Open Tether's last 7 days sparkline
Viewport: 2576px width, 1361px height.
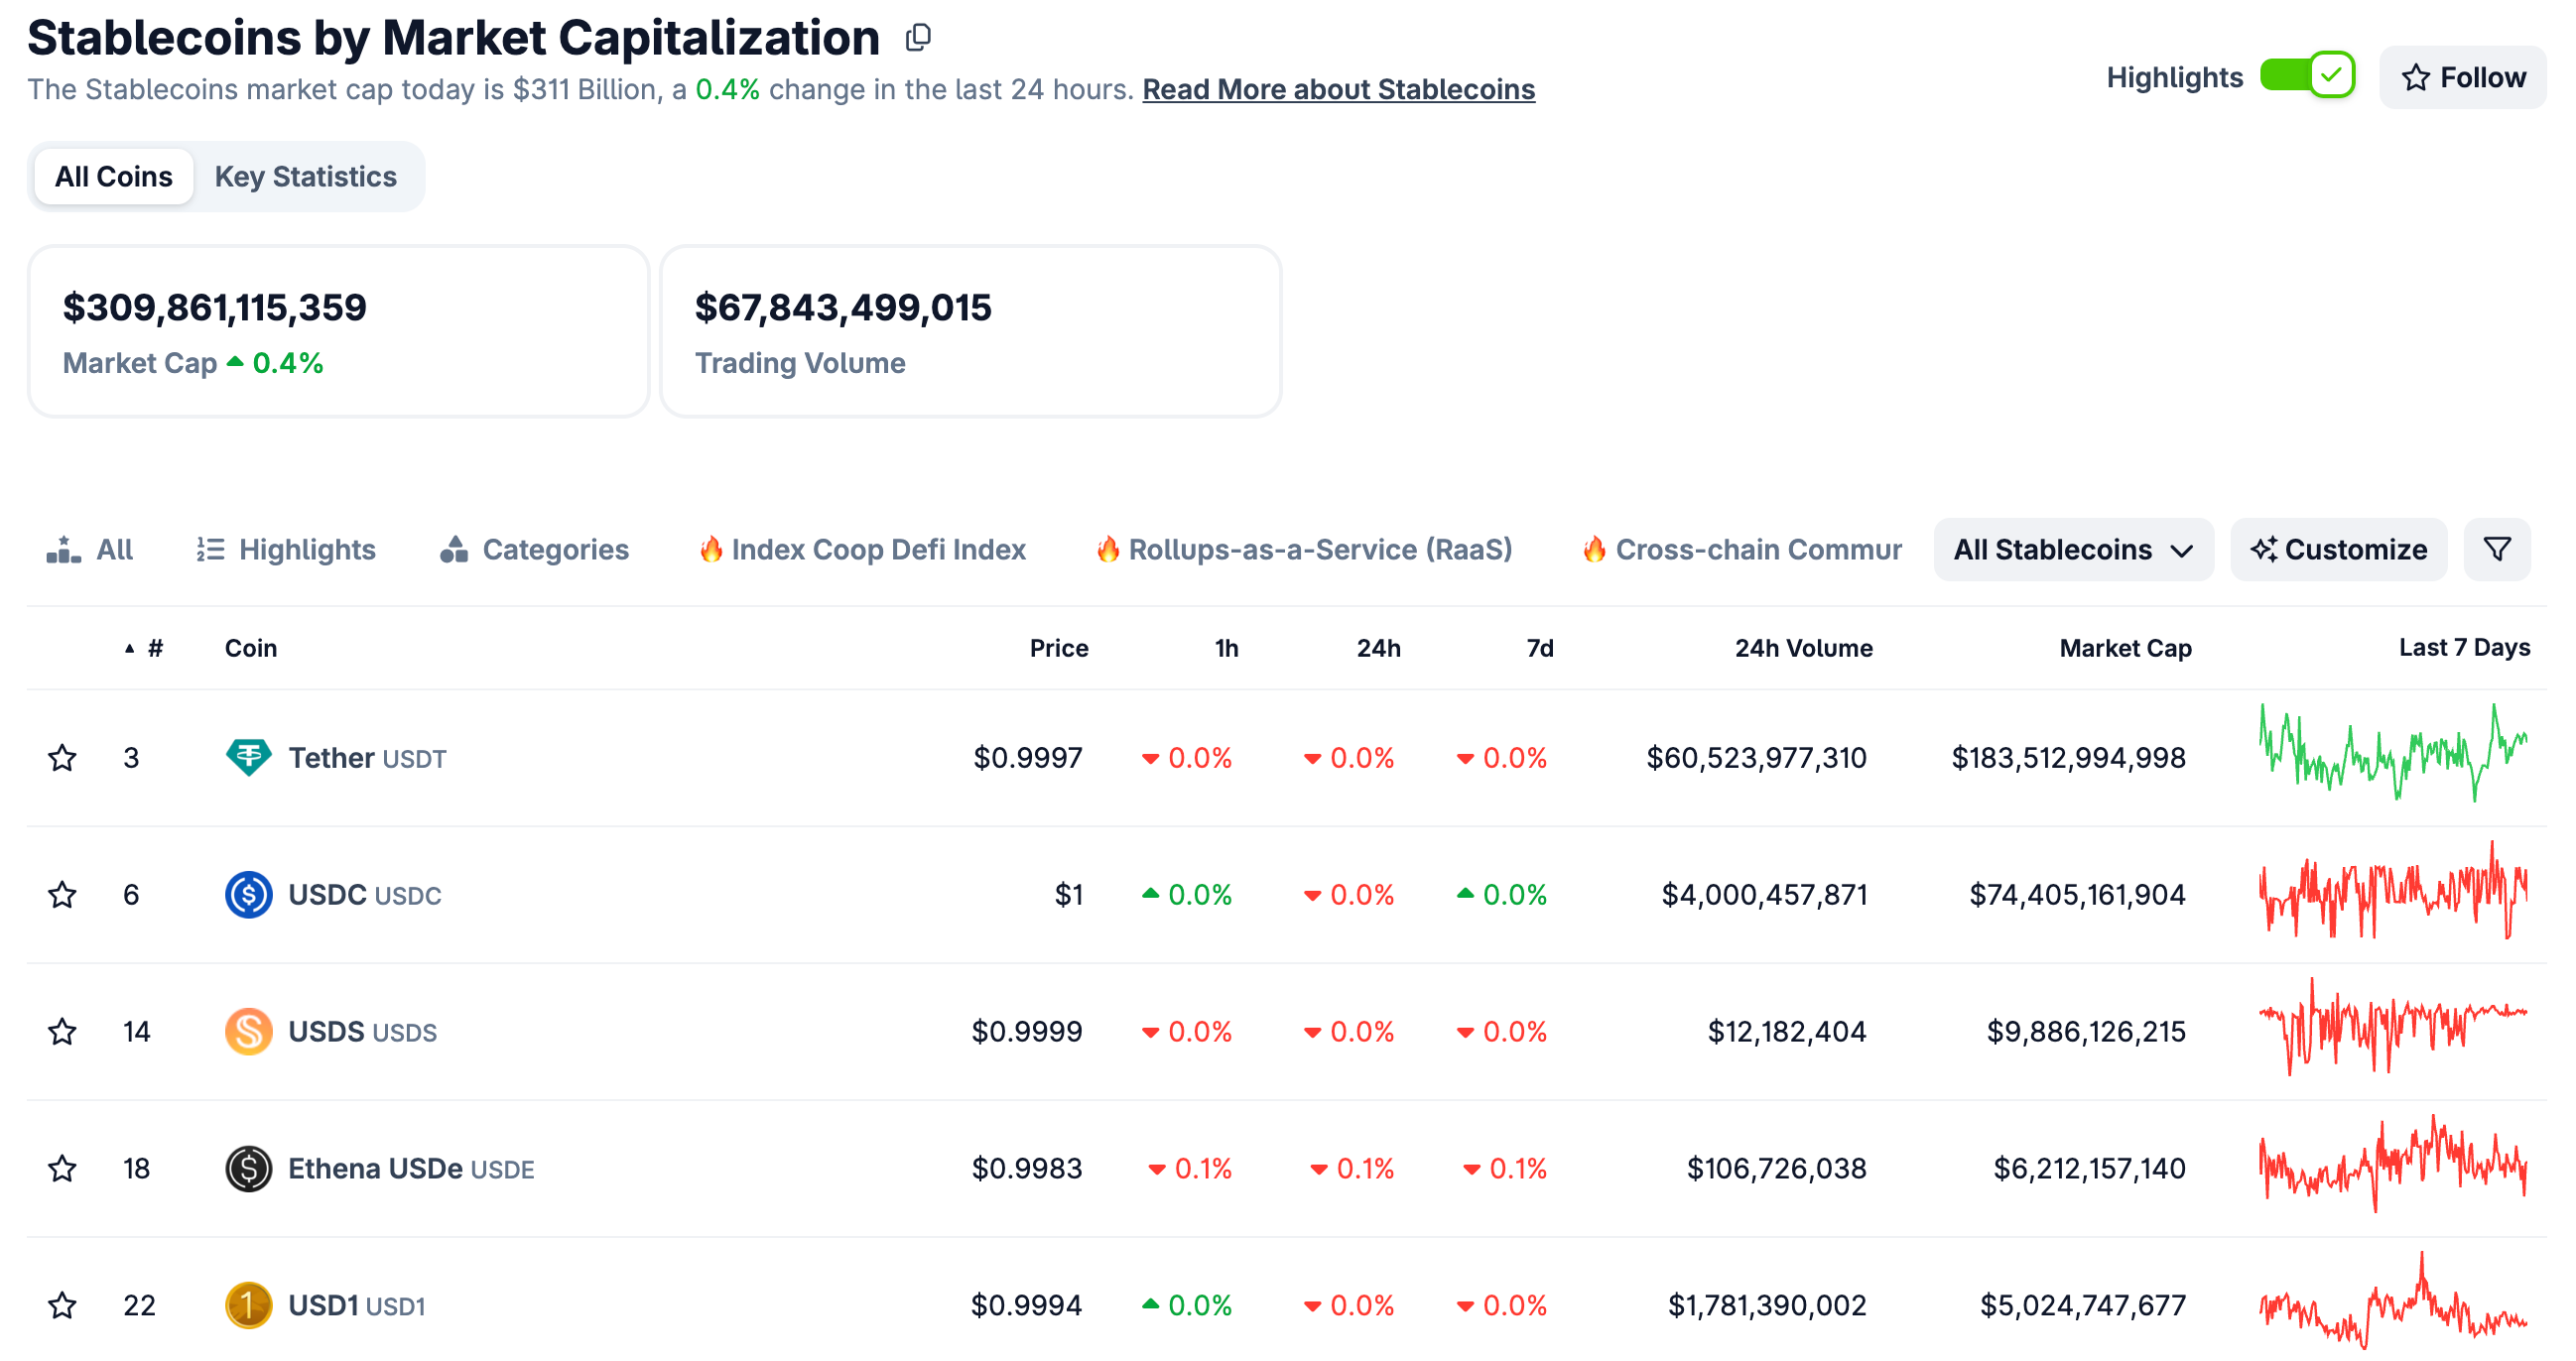(2392, 753)
